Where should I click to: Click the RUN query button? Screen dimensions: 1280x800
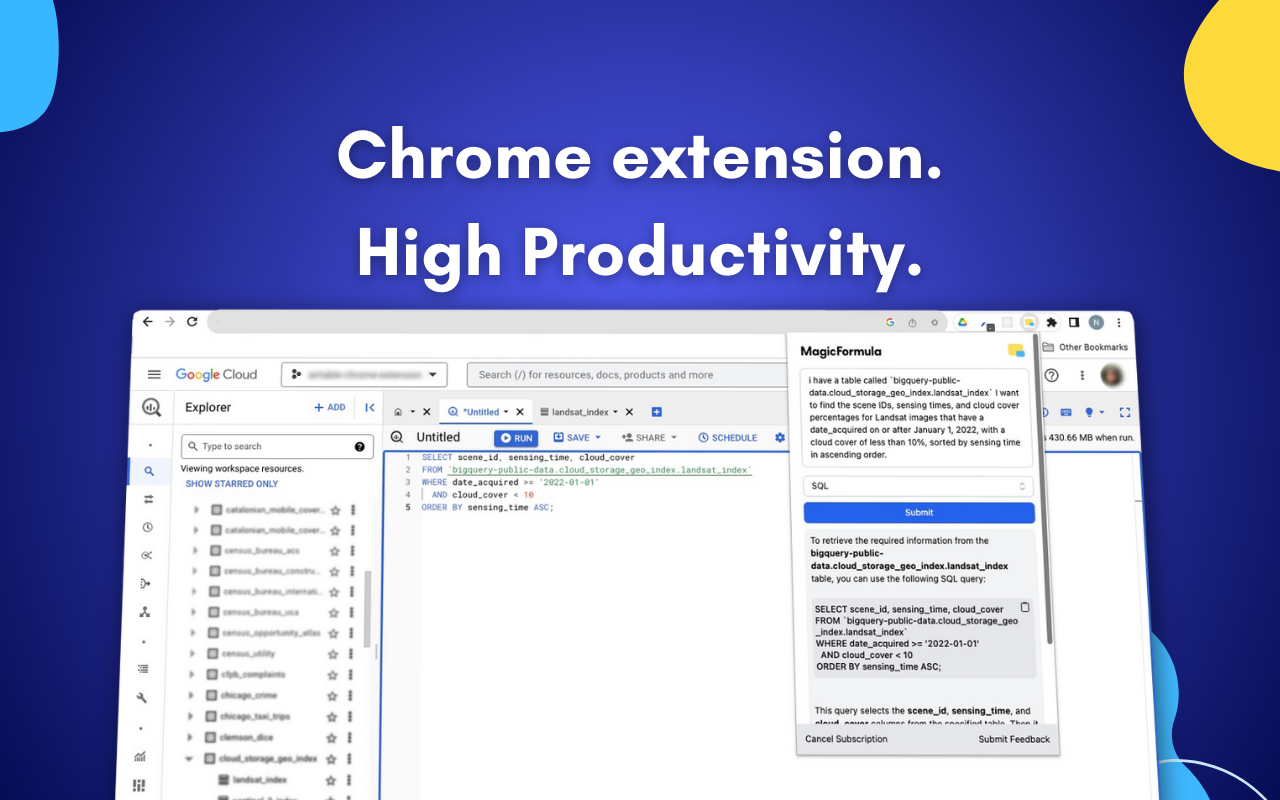(x=516, y=438)
